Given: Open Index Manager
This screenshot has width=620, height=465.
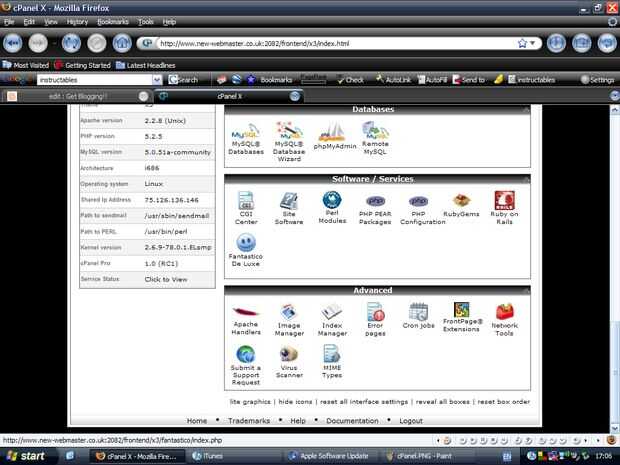Looking at the screenshot, I should click(332, 320).
